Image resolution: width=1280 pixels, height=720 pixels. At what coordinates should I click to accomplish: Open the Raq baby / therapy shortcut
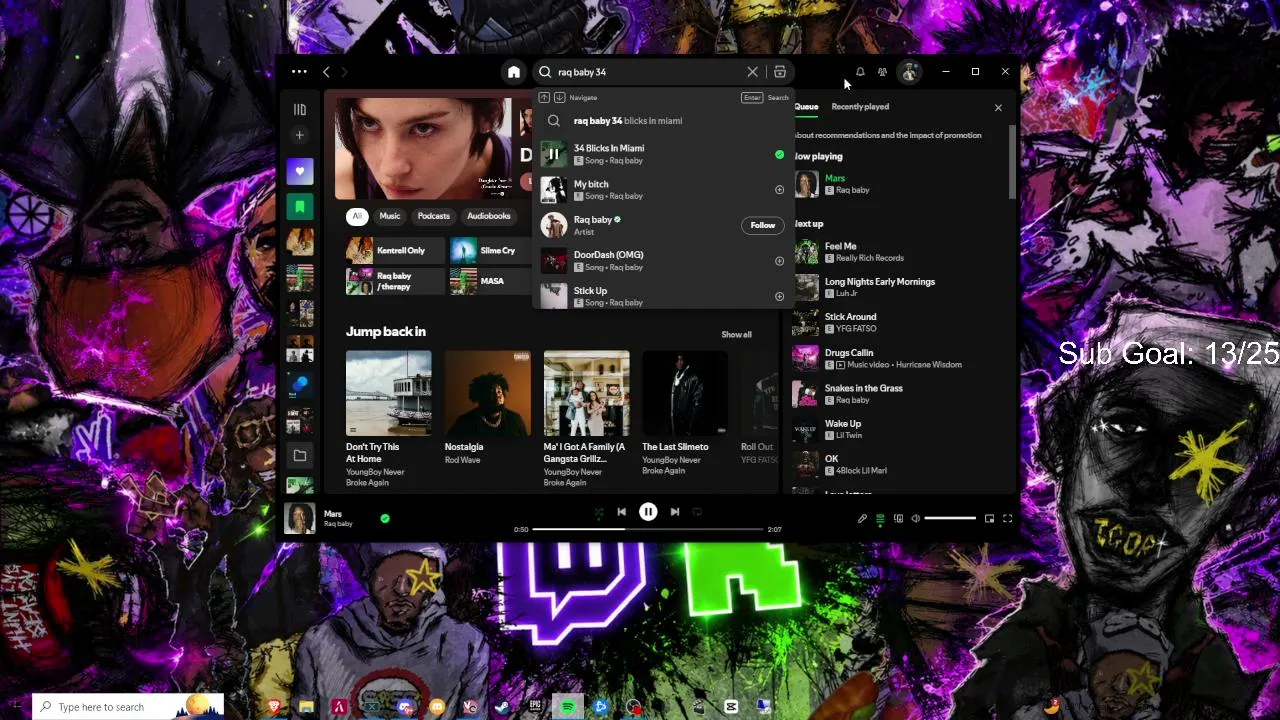pos(395,282)
